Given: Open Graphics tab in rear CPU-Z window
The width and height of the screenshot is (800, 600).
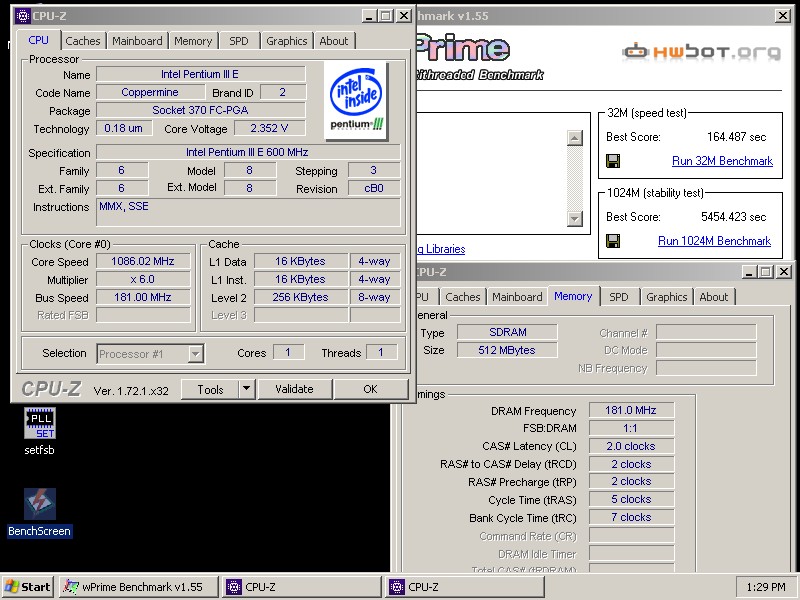Looking at the screenshot, I should click(x=666, y=297).
